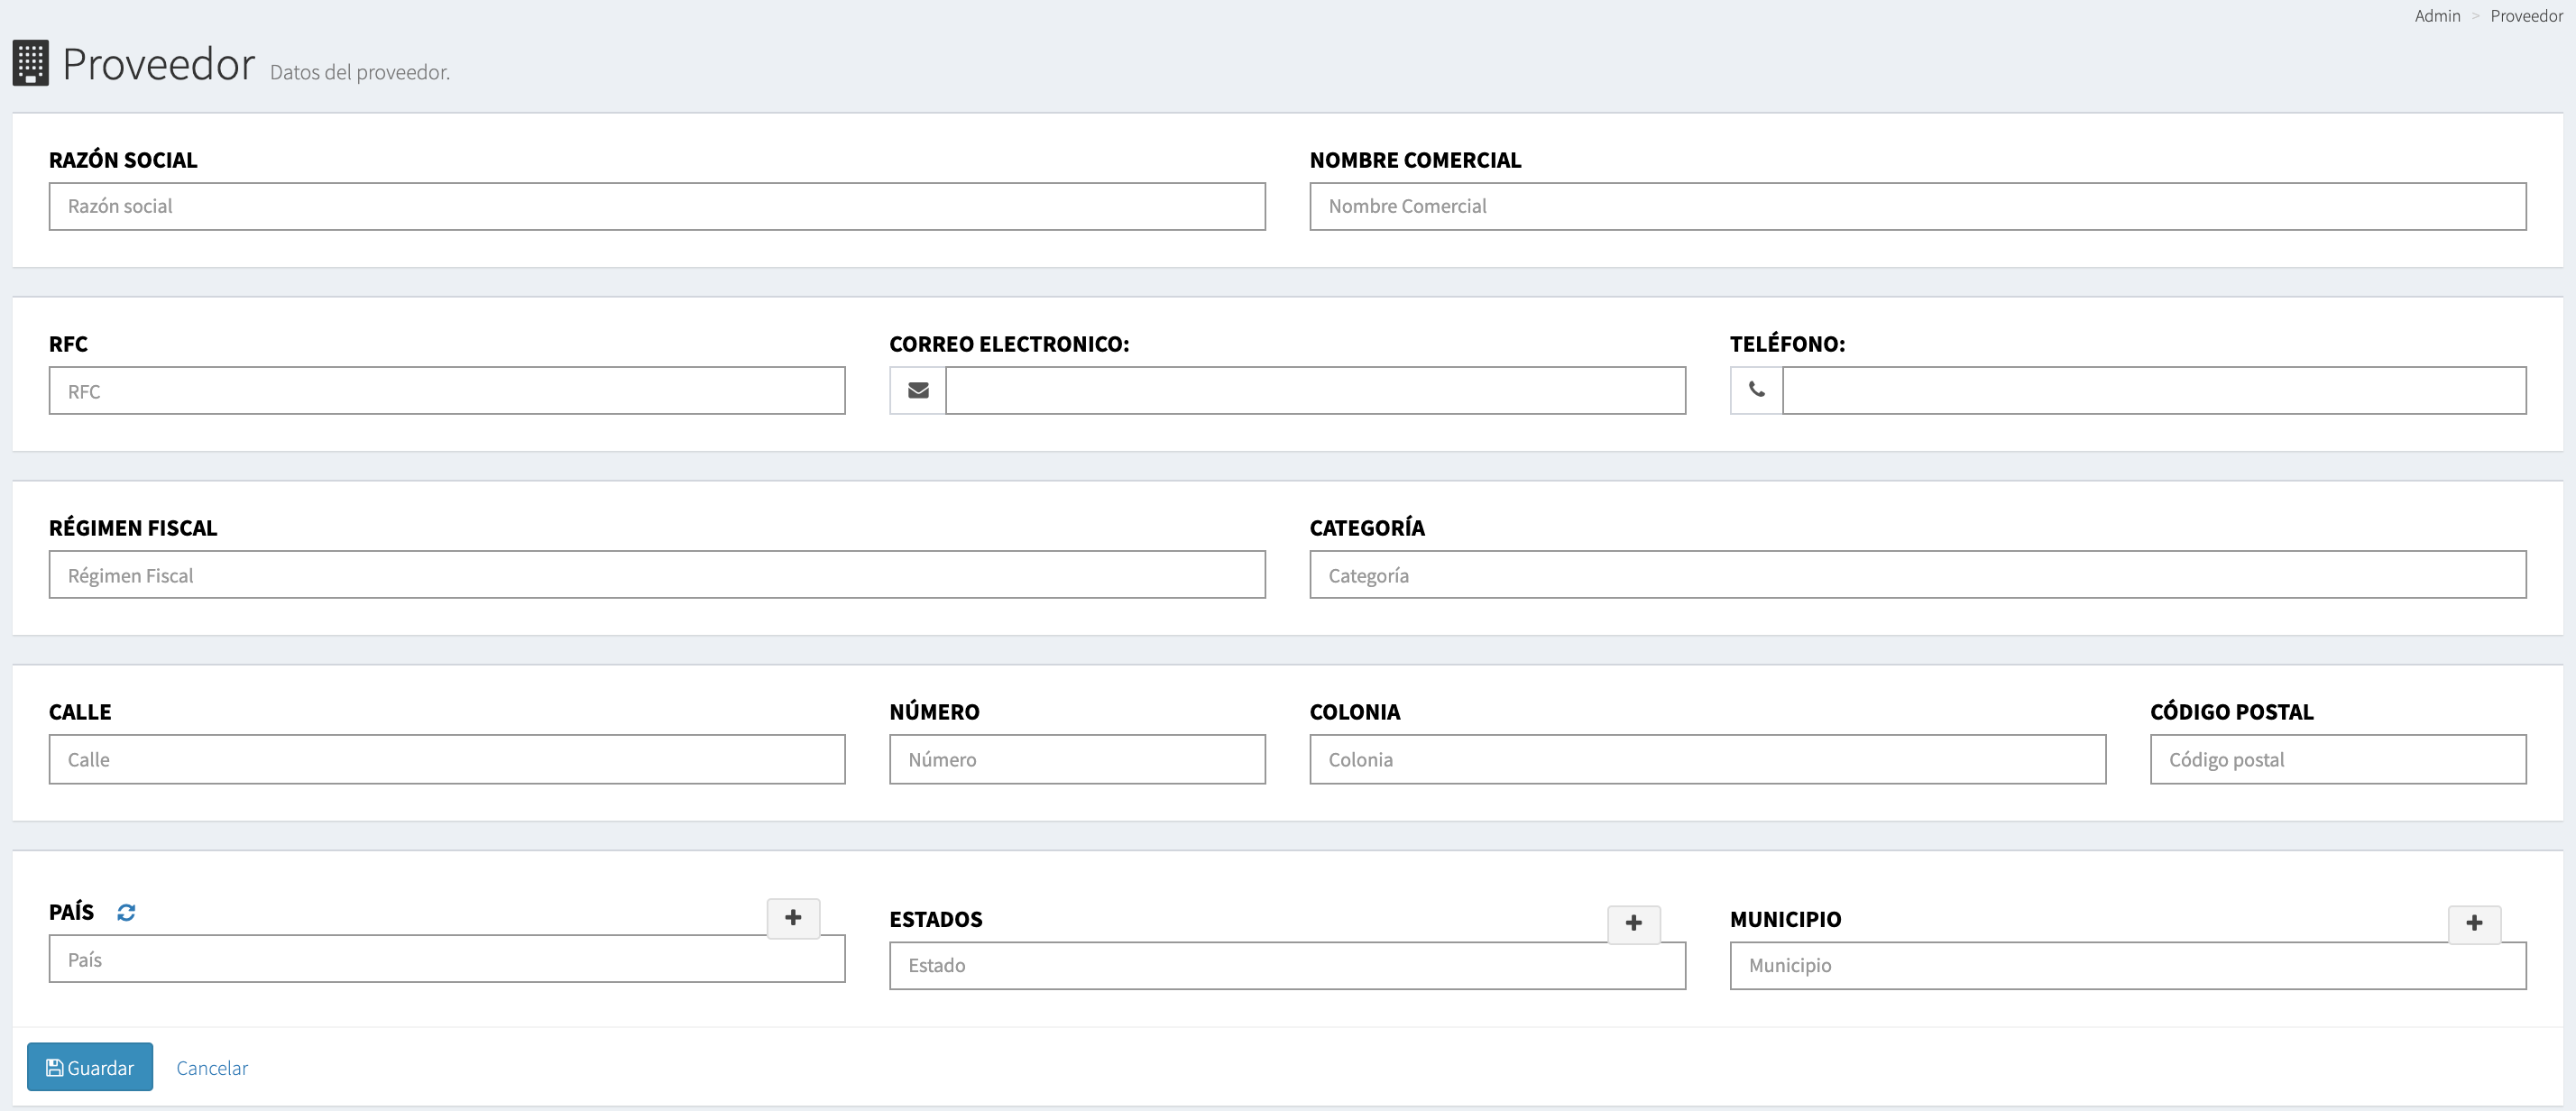The height and width of the screenshot is (1111, 2576).
Task: Add a new Estado with plus button
Action: (1633, 923)
